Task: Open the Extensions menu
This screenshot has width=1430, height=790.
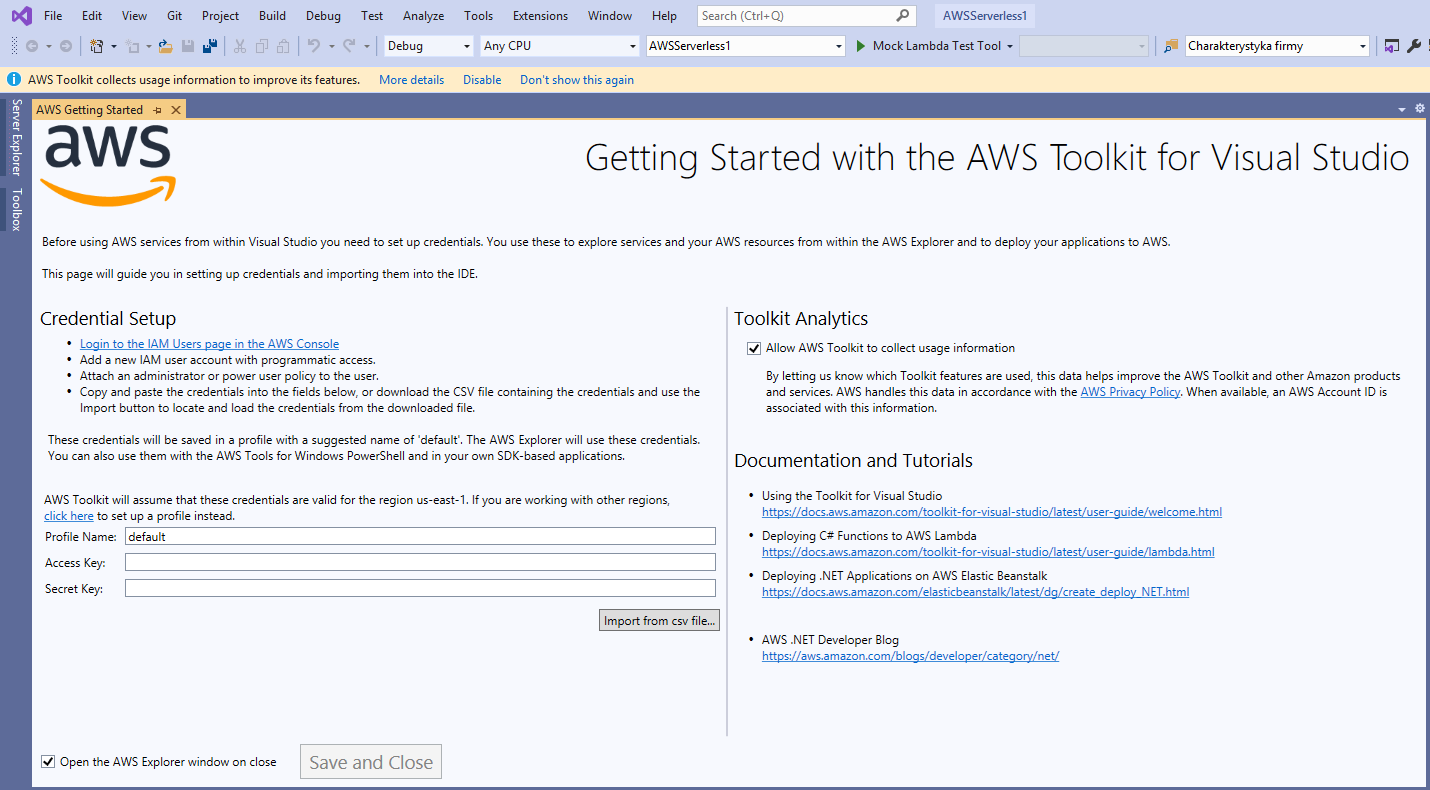Action: [x=540, y=16]
